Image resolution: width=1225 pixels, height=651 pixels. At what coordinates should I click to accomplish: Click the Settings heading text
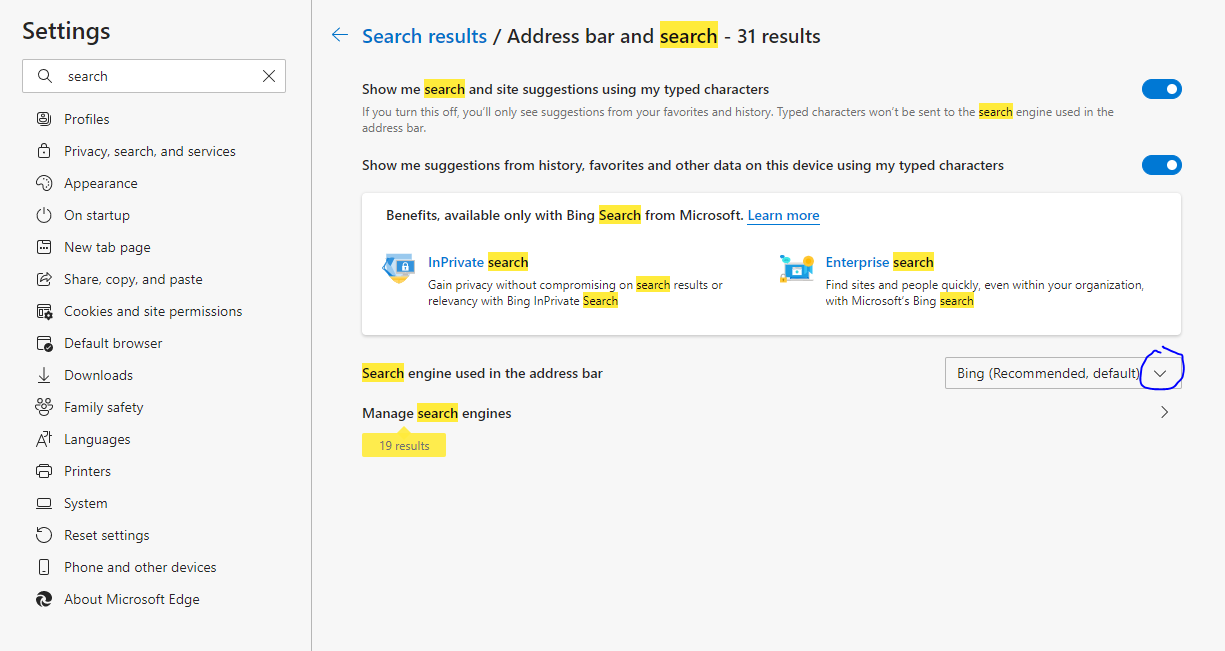66,30
